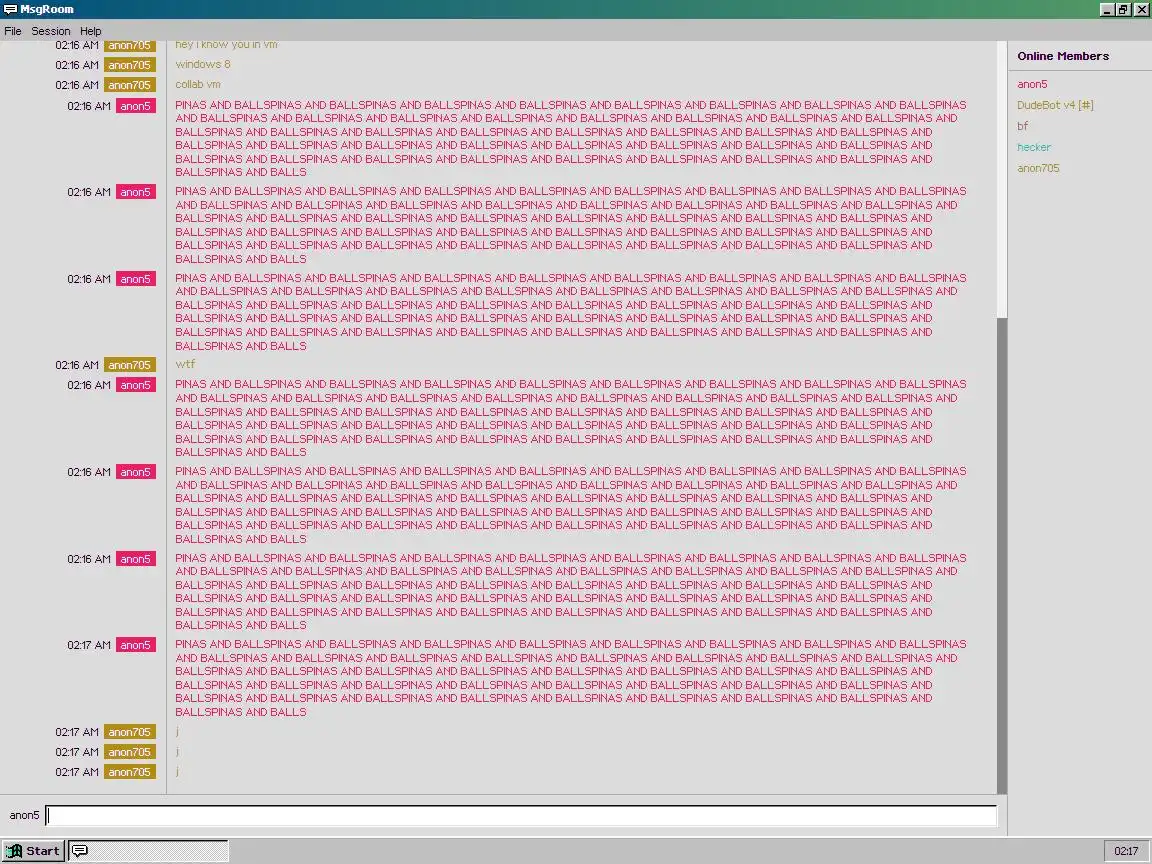Close the MsgRoom window
1152x864 pixels.
point(1141,10)
